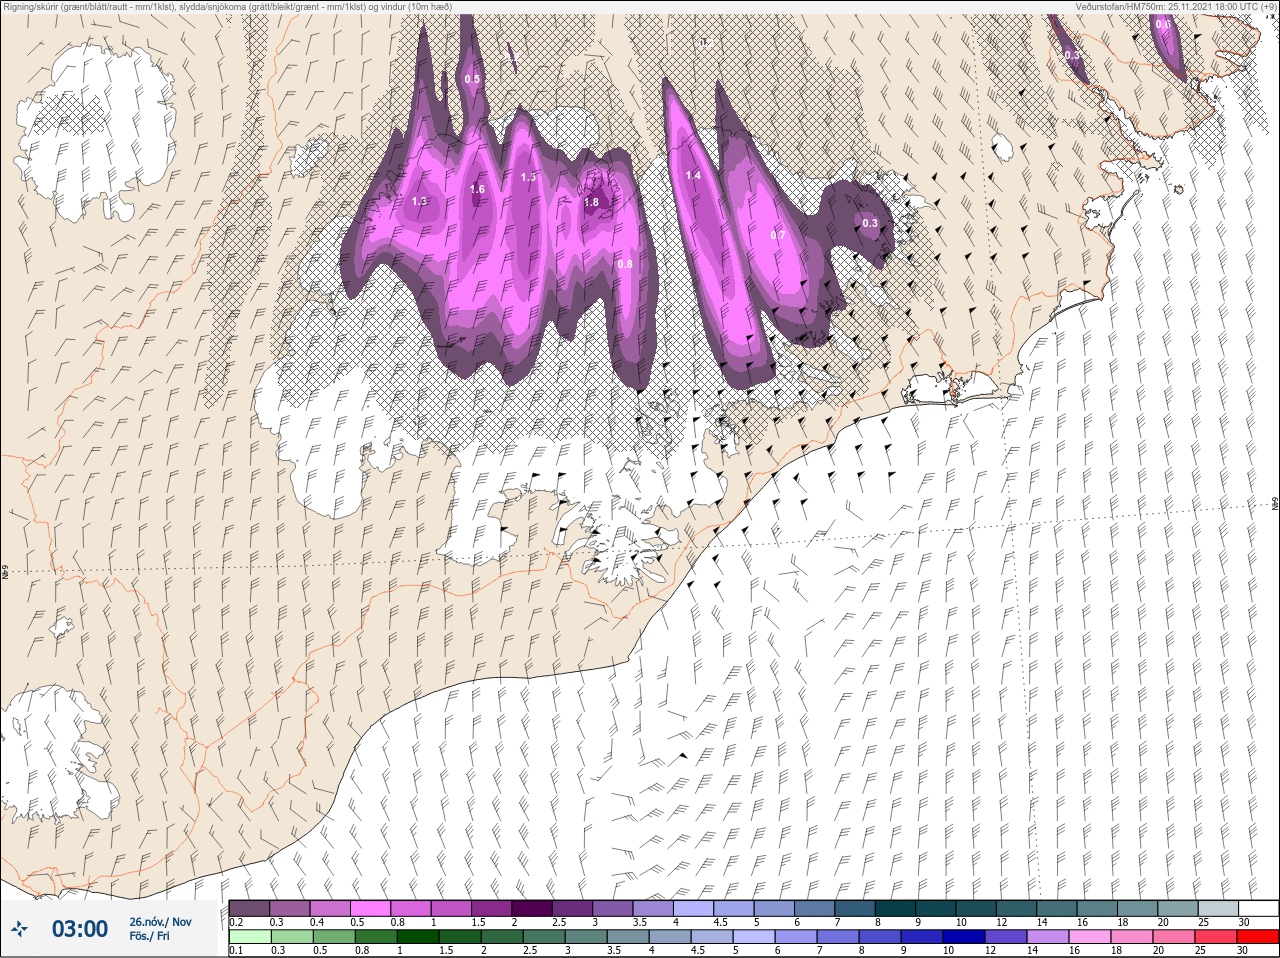Select the bright red 30 legend swatch

point(1258,937)
